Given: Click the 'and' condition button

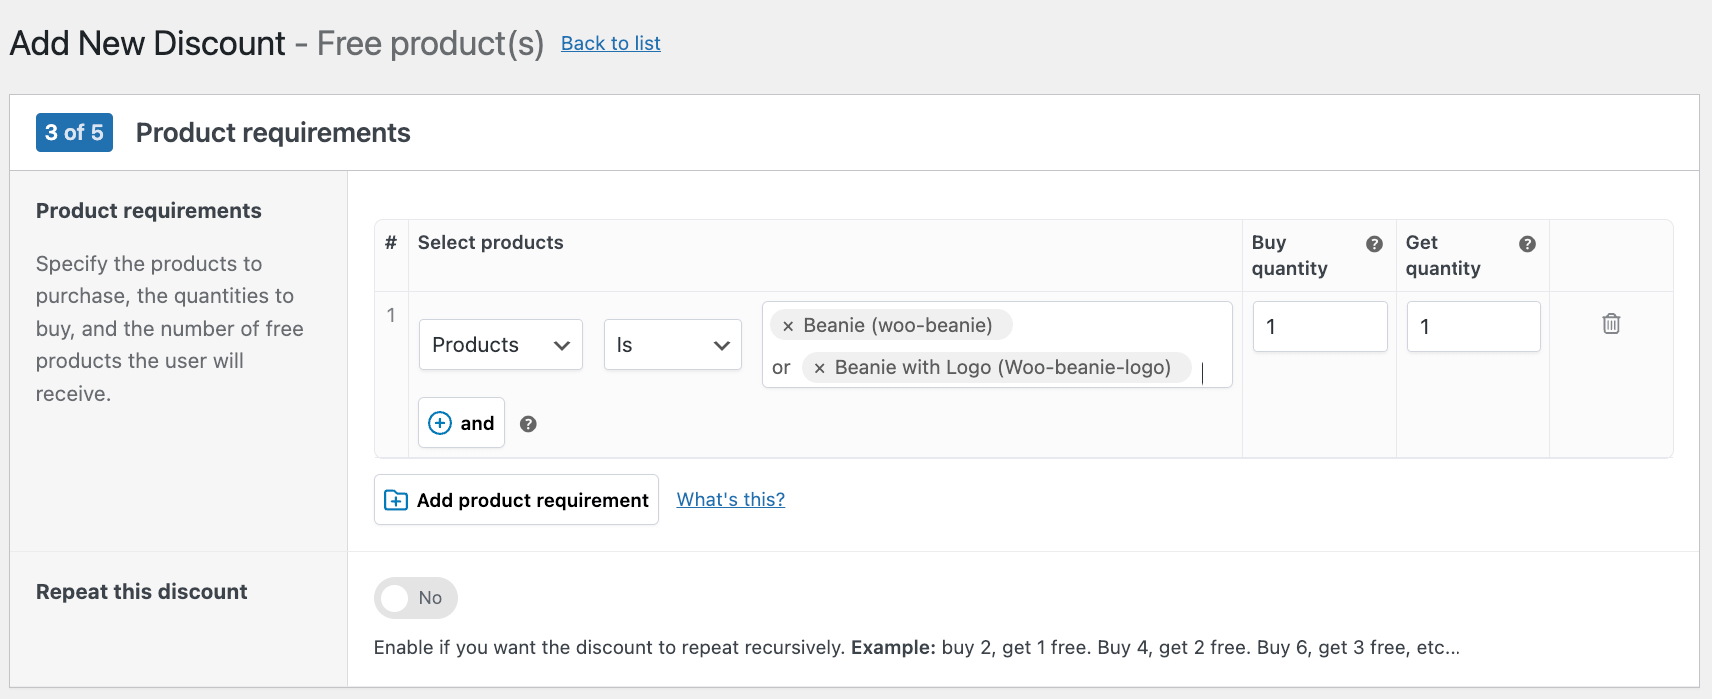Looking at the screenshot, I should (x=461, y=423).
